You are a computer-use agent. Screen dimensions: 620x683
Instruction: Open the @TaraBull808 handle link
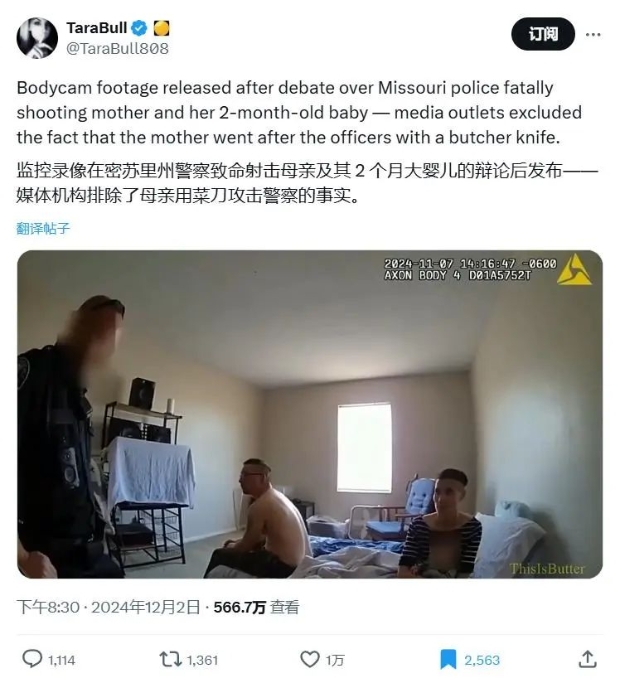click(x=117, y=48)
